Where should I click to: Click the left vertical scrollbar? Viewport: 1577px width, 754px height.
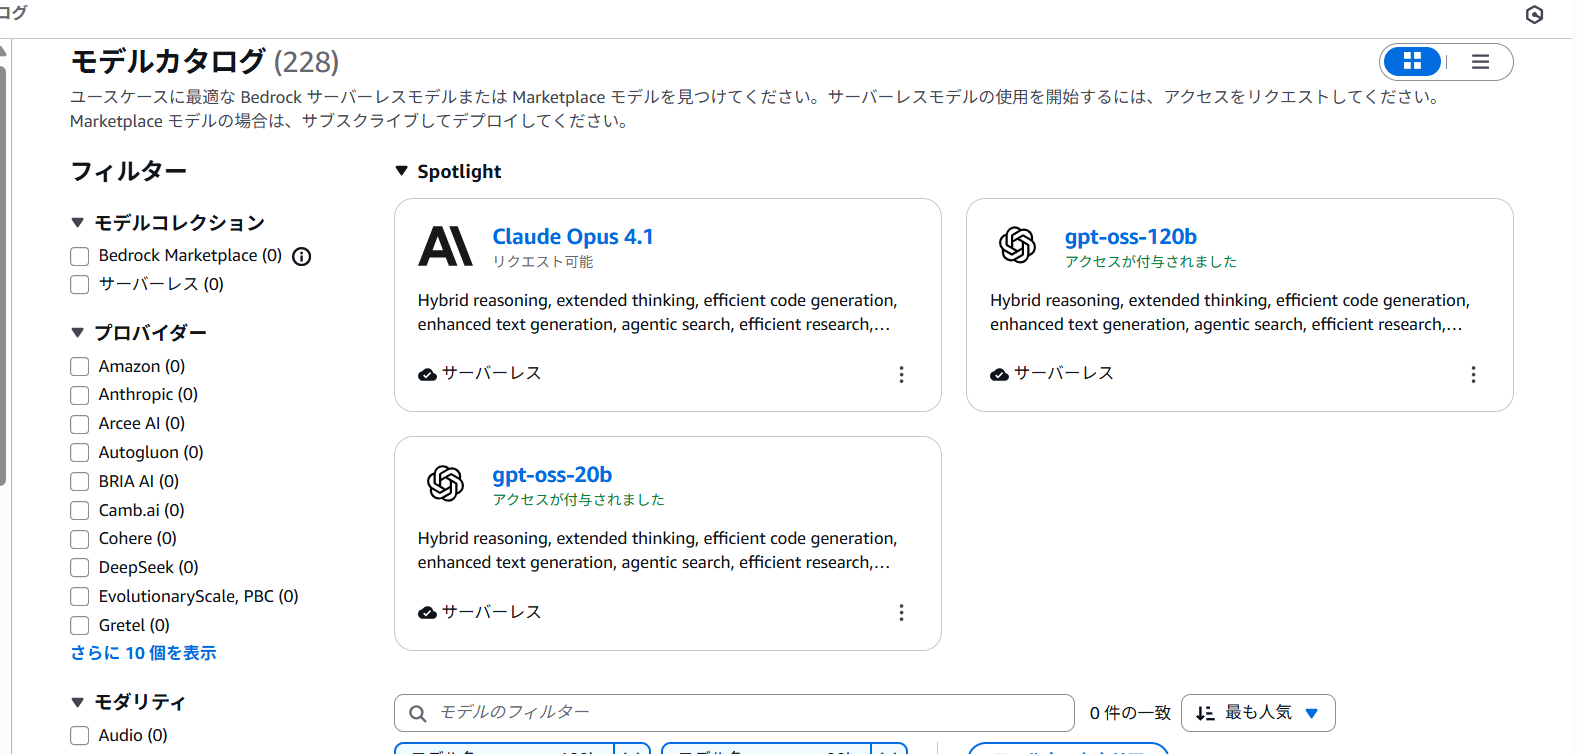tap(4, 275)
